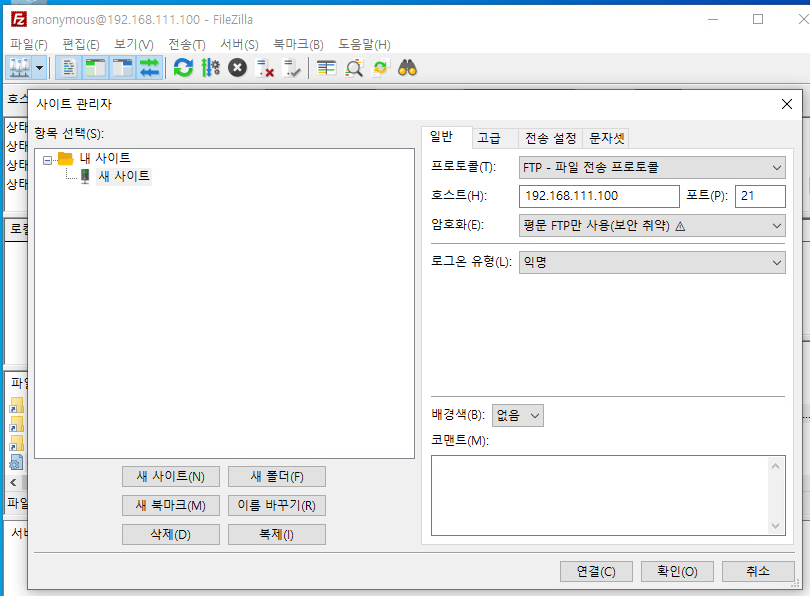Minimize the FileZilla window

click(713, 20)
